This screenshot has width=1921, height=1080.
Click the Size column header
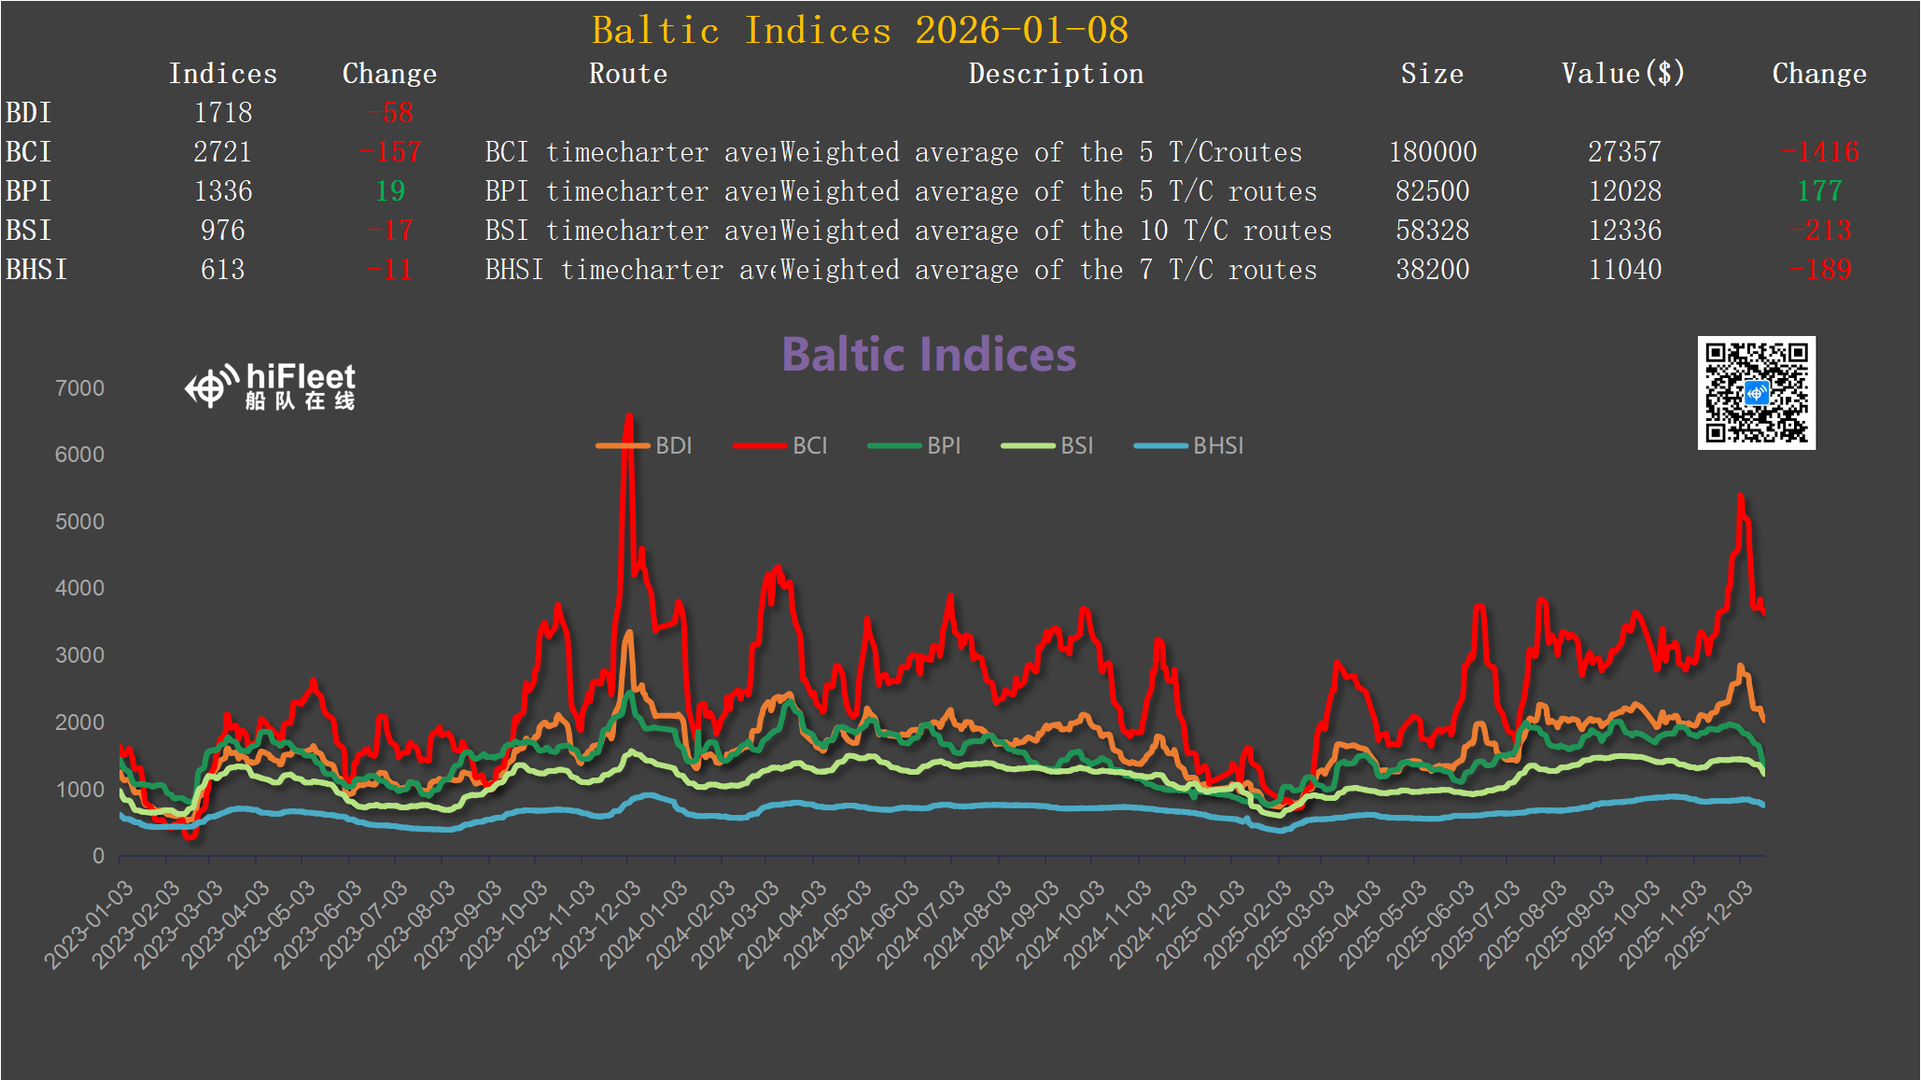pyautogui.click(x=1432, y=74)
